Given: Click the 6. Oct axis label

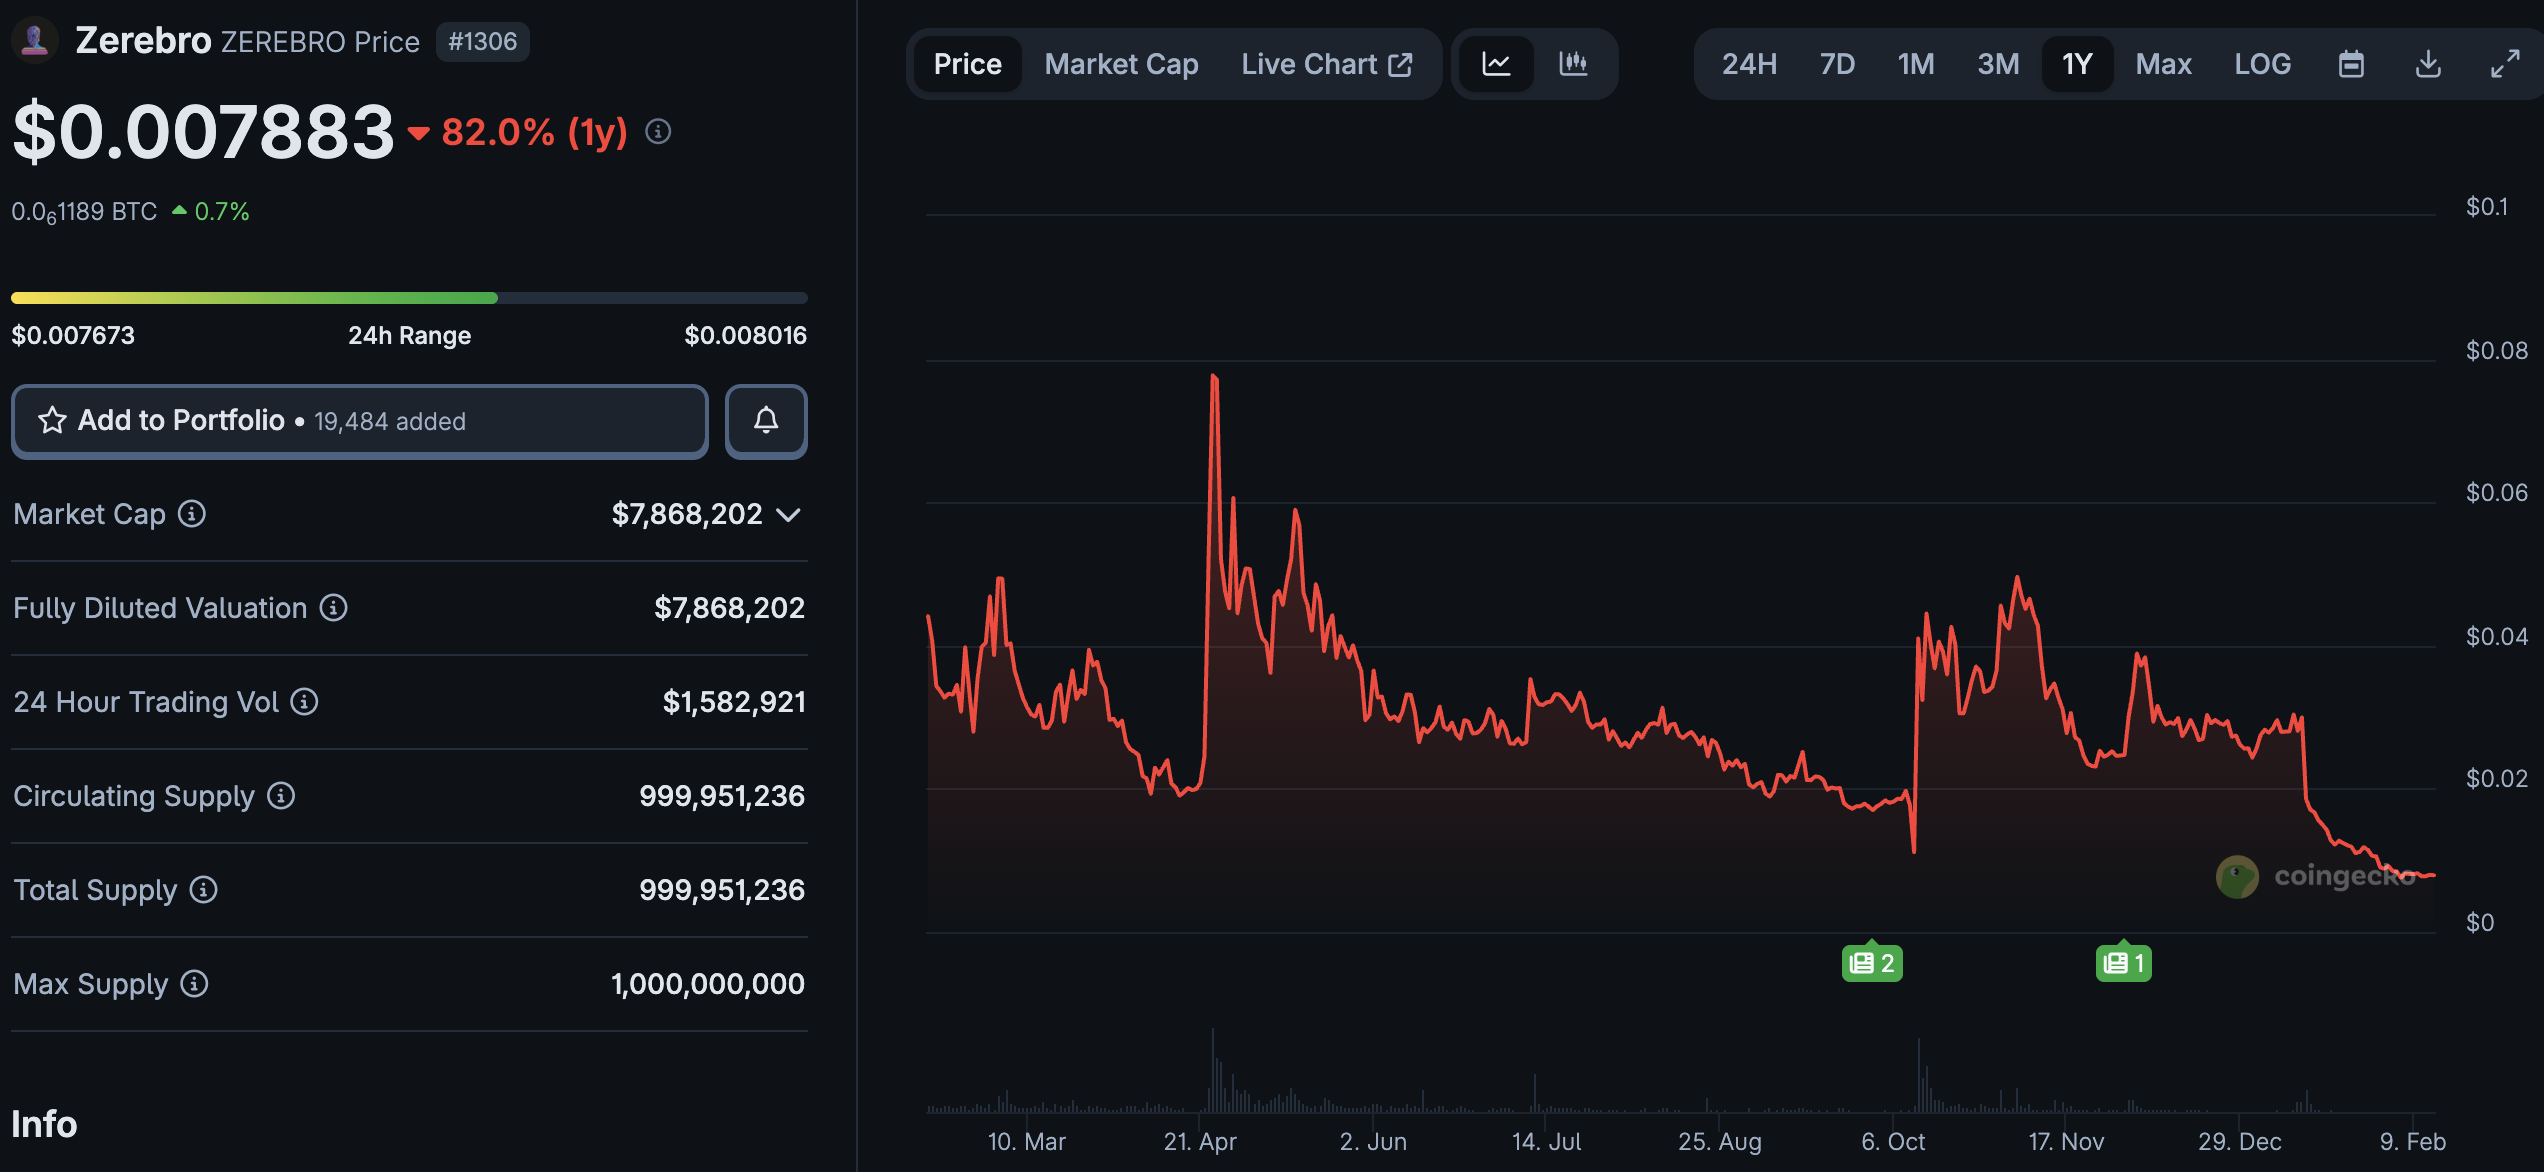Looking at the screenshot, I should click(x=1893, y=1141).
